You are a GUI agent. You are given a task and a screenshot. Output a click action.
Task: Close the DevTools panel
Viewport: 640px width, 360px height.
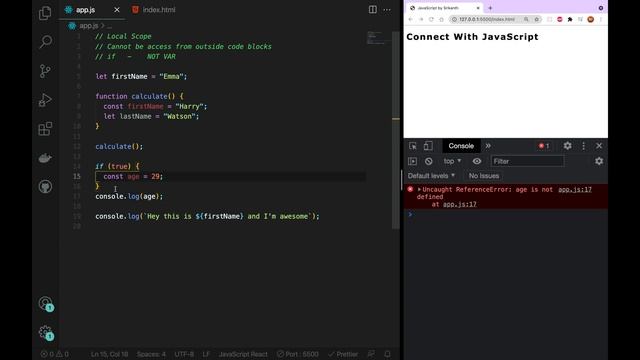click(x=599, y=146)
